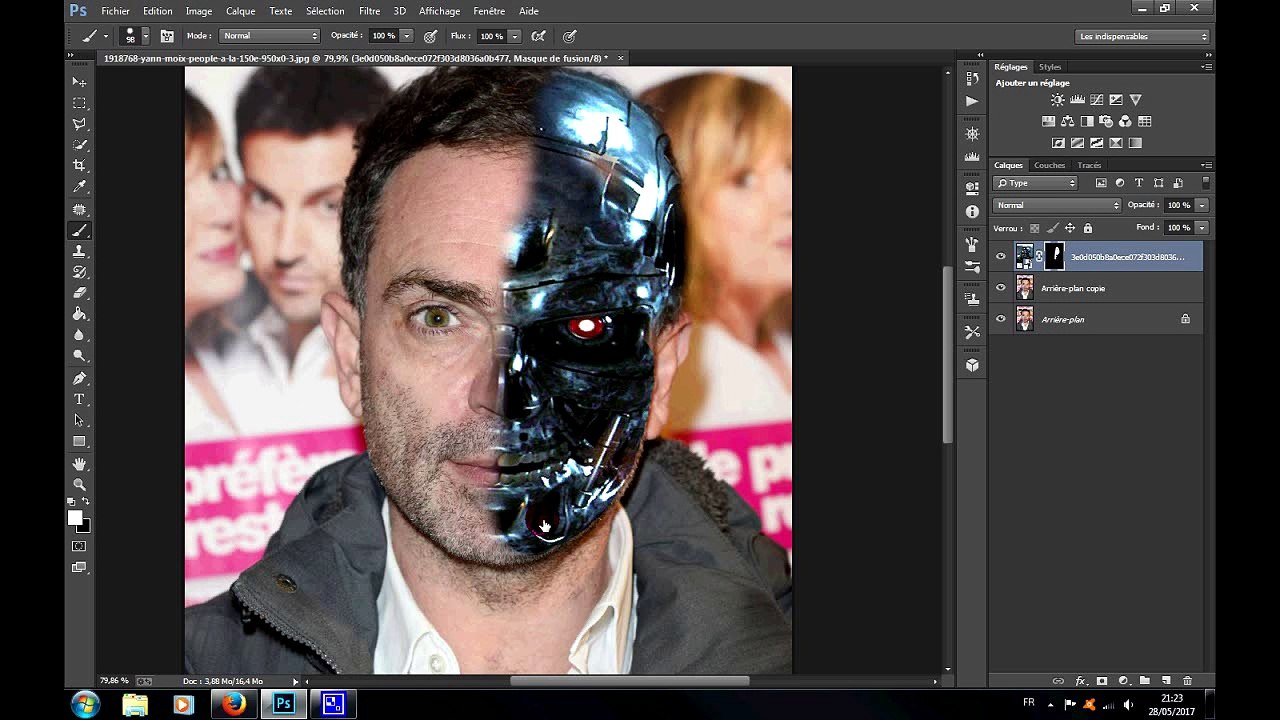
Task: Select the Zoom tool
Action: [79, 485]
